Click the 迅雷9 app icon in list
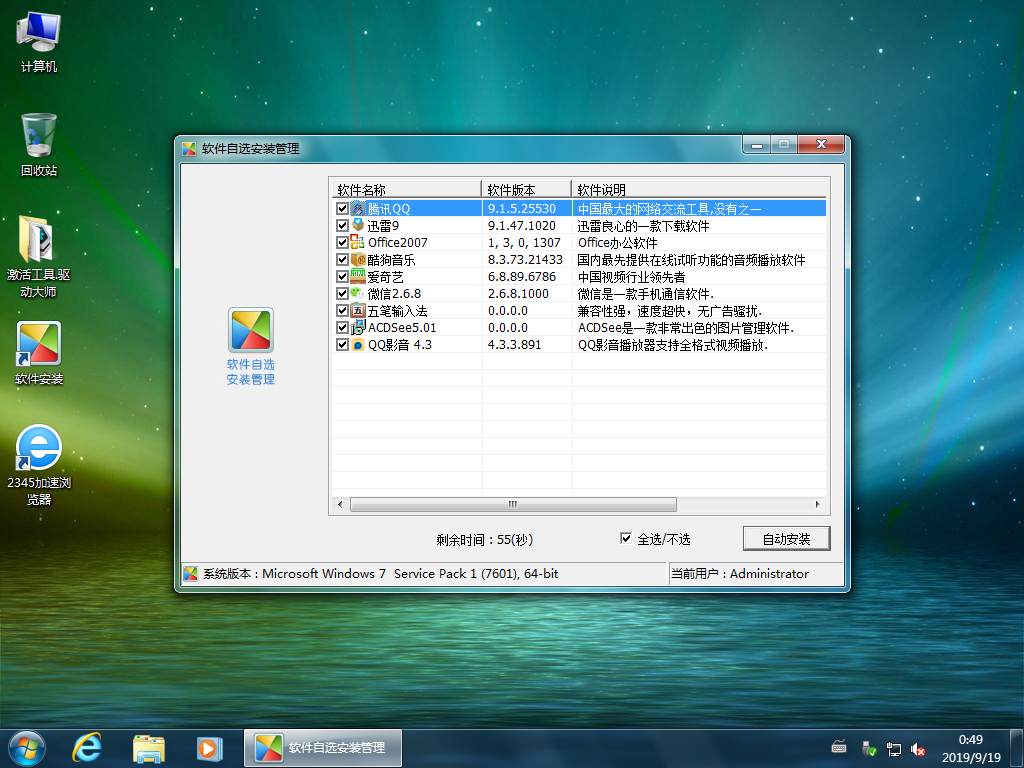The height and width of the screenshot is (768, 1024). tap(358, 225)
